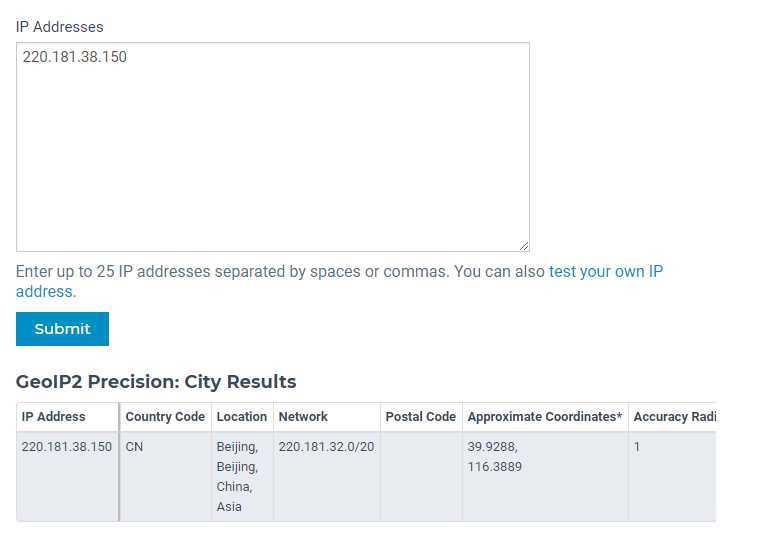Click the Postal Code column header

(420, 417)
